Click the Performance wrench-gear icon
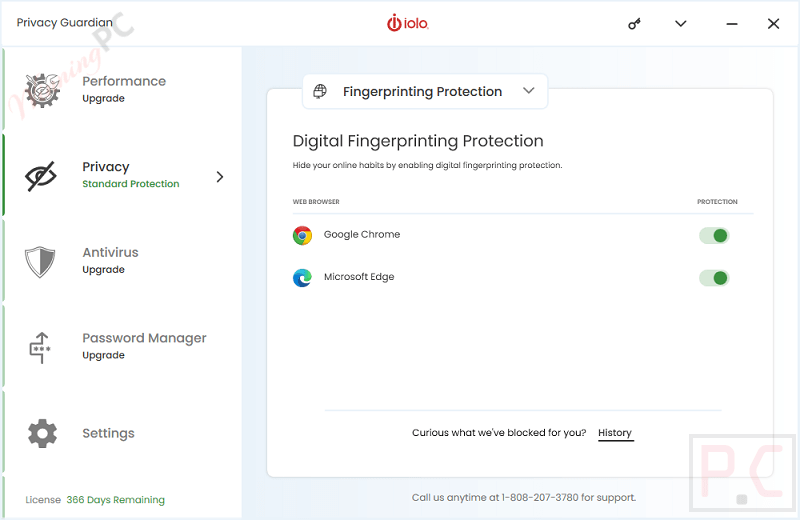Image resolution: width=800 pixels, height=520 pixels. pyautogui.click(x=42, y=90)
